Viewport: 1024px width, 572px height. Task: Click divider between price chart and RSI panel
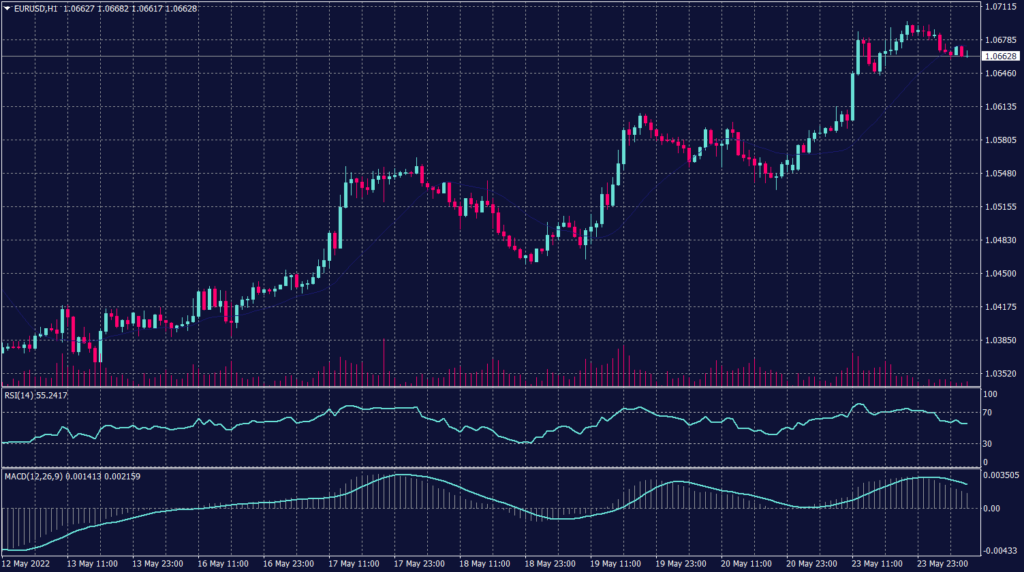[490, 387]
